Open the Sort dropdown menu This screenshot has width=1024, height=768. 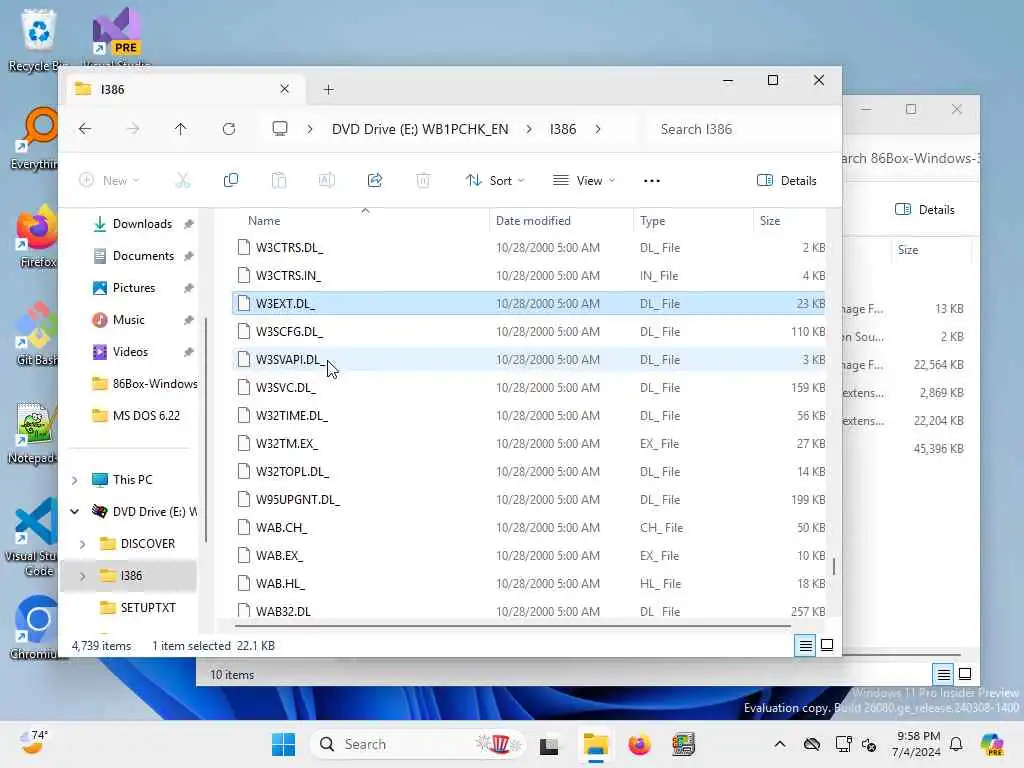[495, 180]
